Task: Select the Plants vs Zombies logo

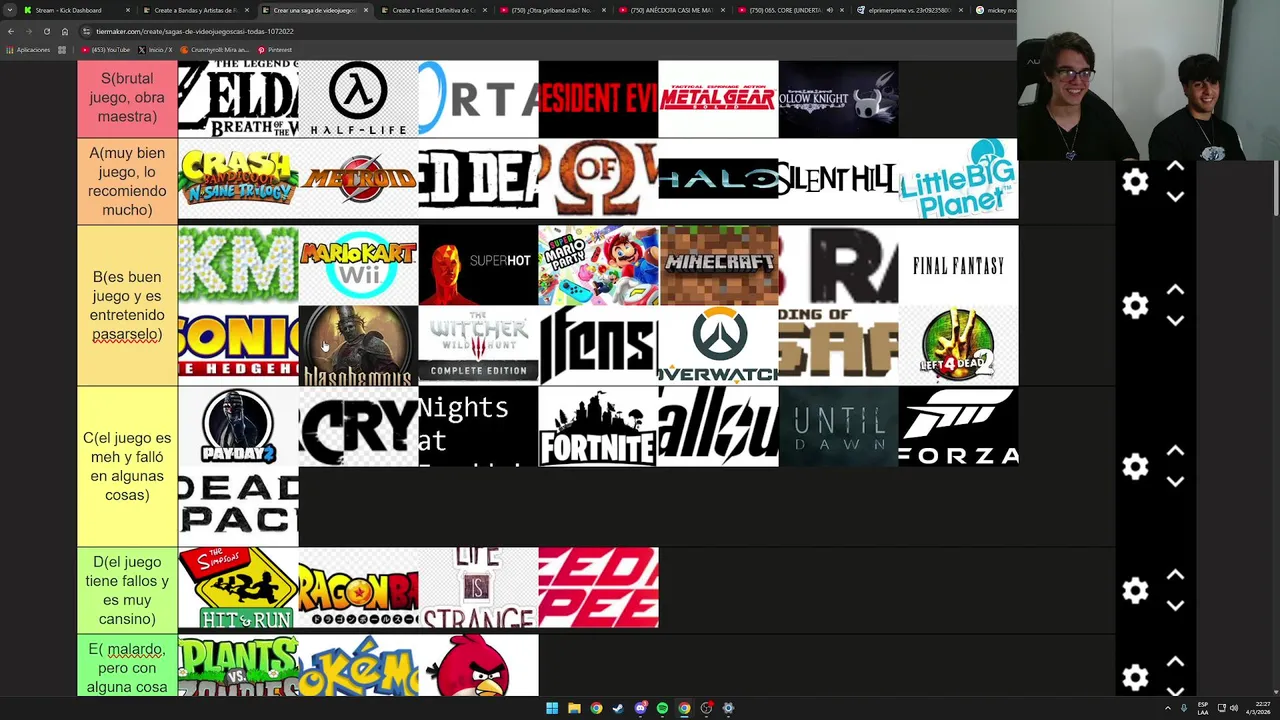Action: click(x=238, y=665)
